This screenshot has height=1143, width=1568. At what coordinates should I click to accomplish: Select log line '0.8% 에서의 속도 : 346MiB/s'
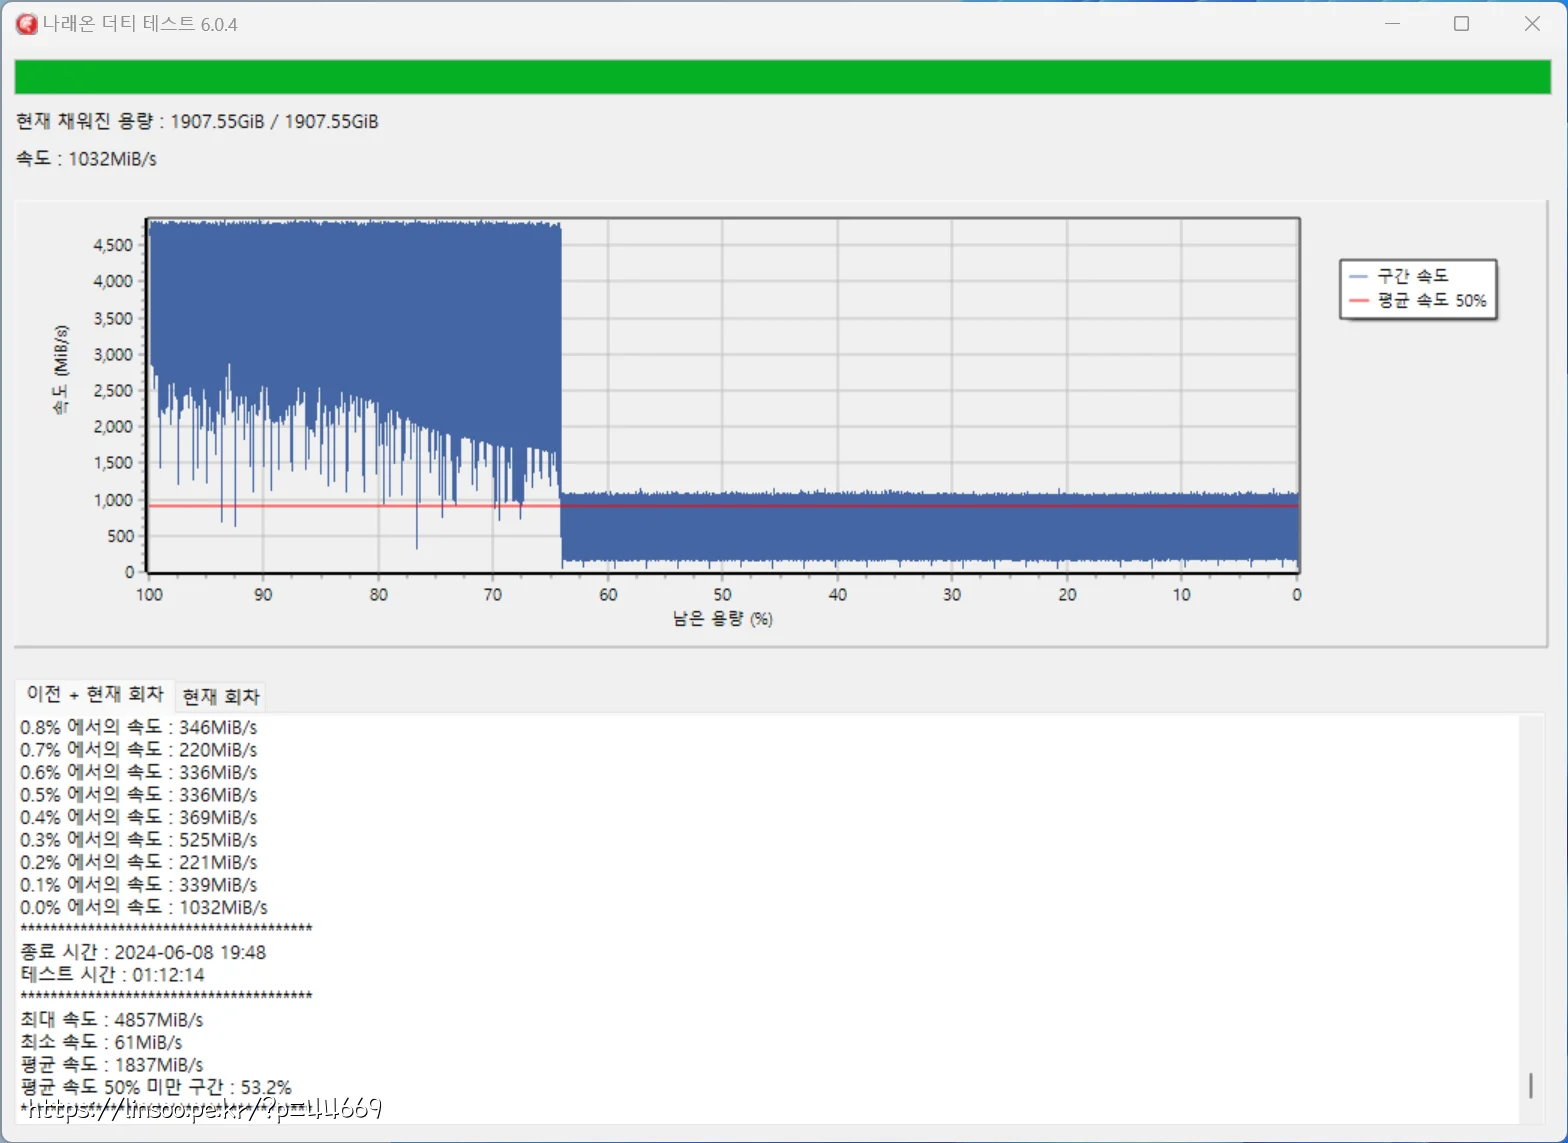[138, 727]
